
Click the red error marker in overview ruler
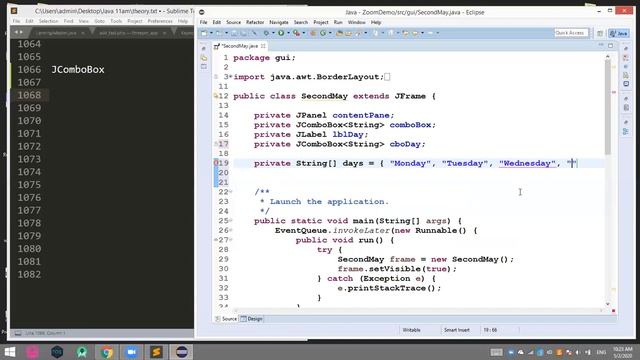(x=613, y=92)
